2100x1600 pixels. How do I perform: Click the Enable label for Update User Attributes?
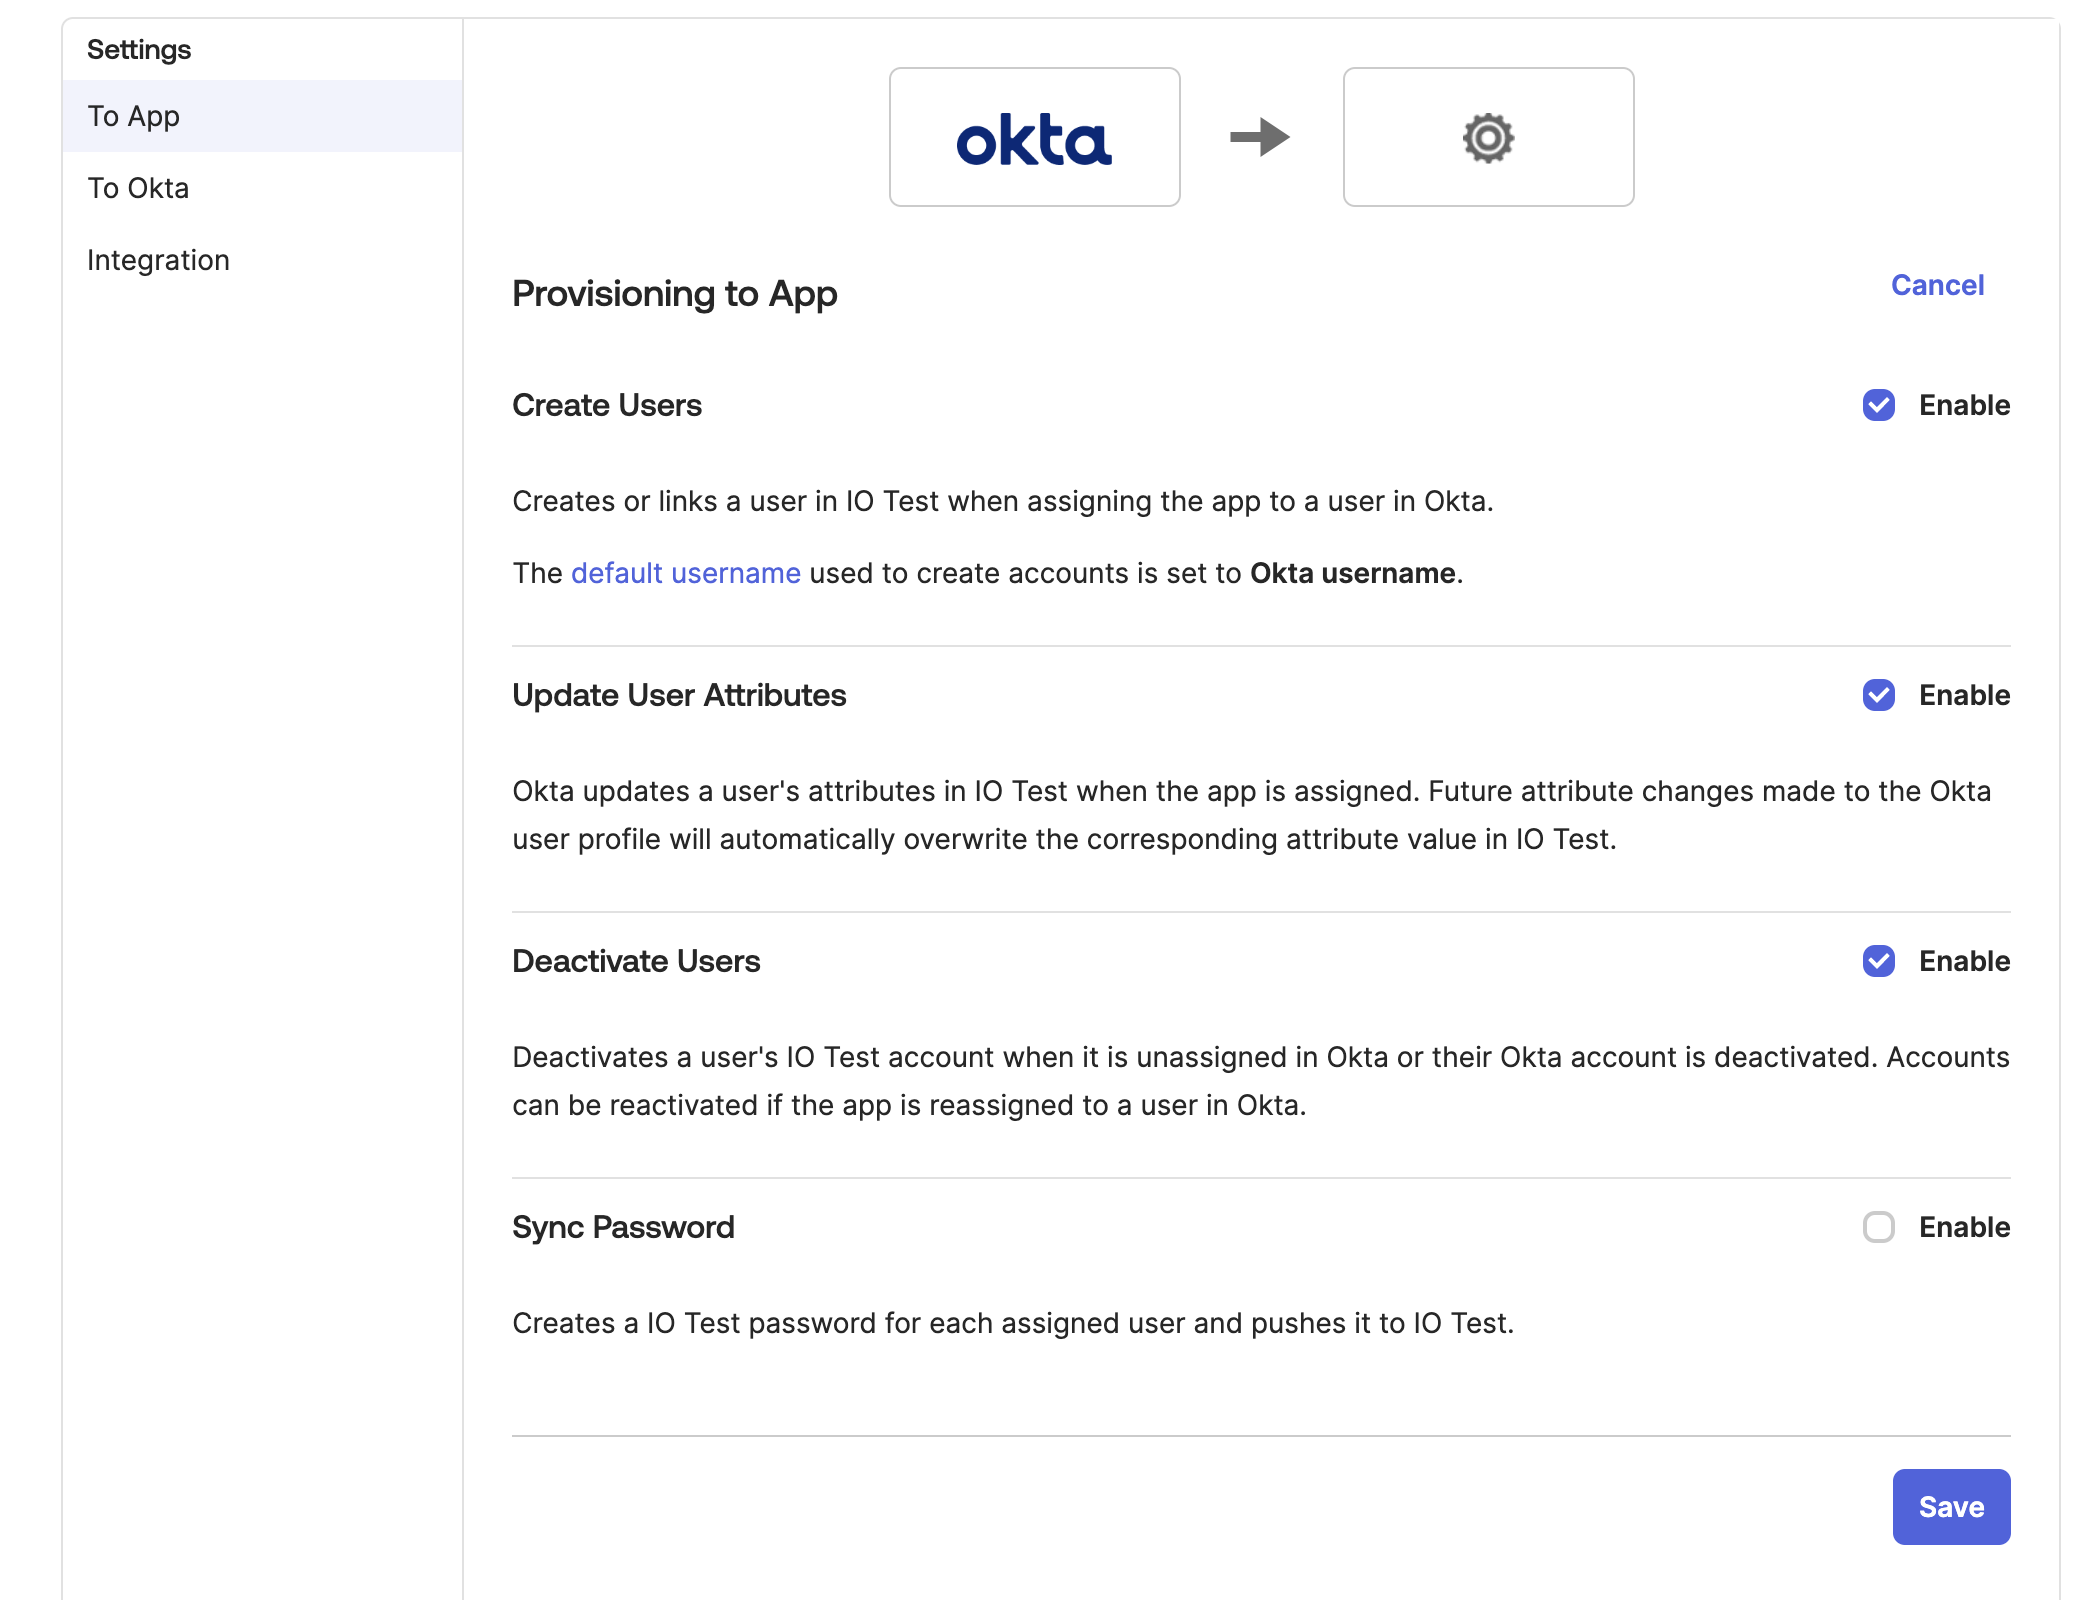point(1964,695)
